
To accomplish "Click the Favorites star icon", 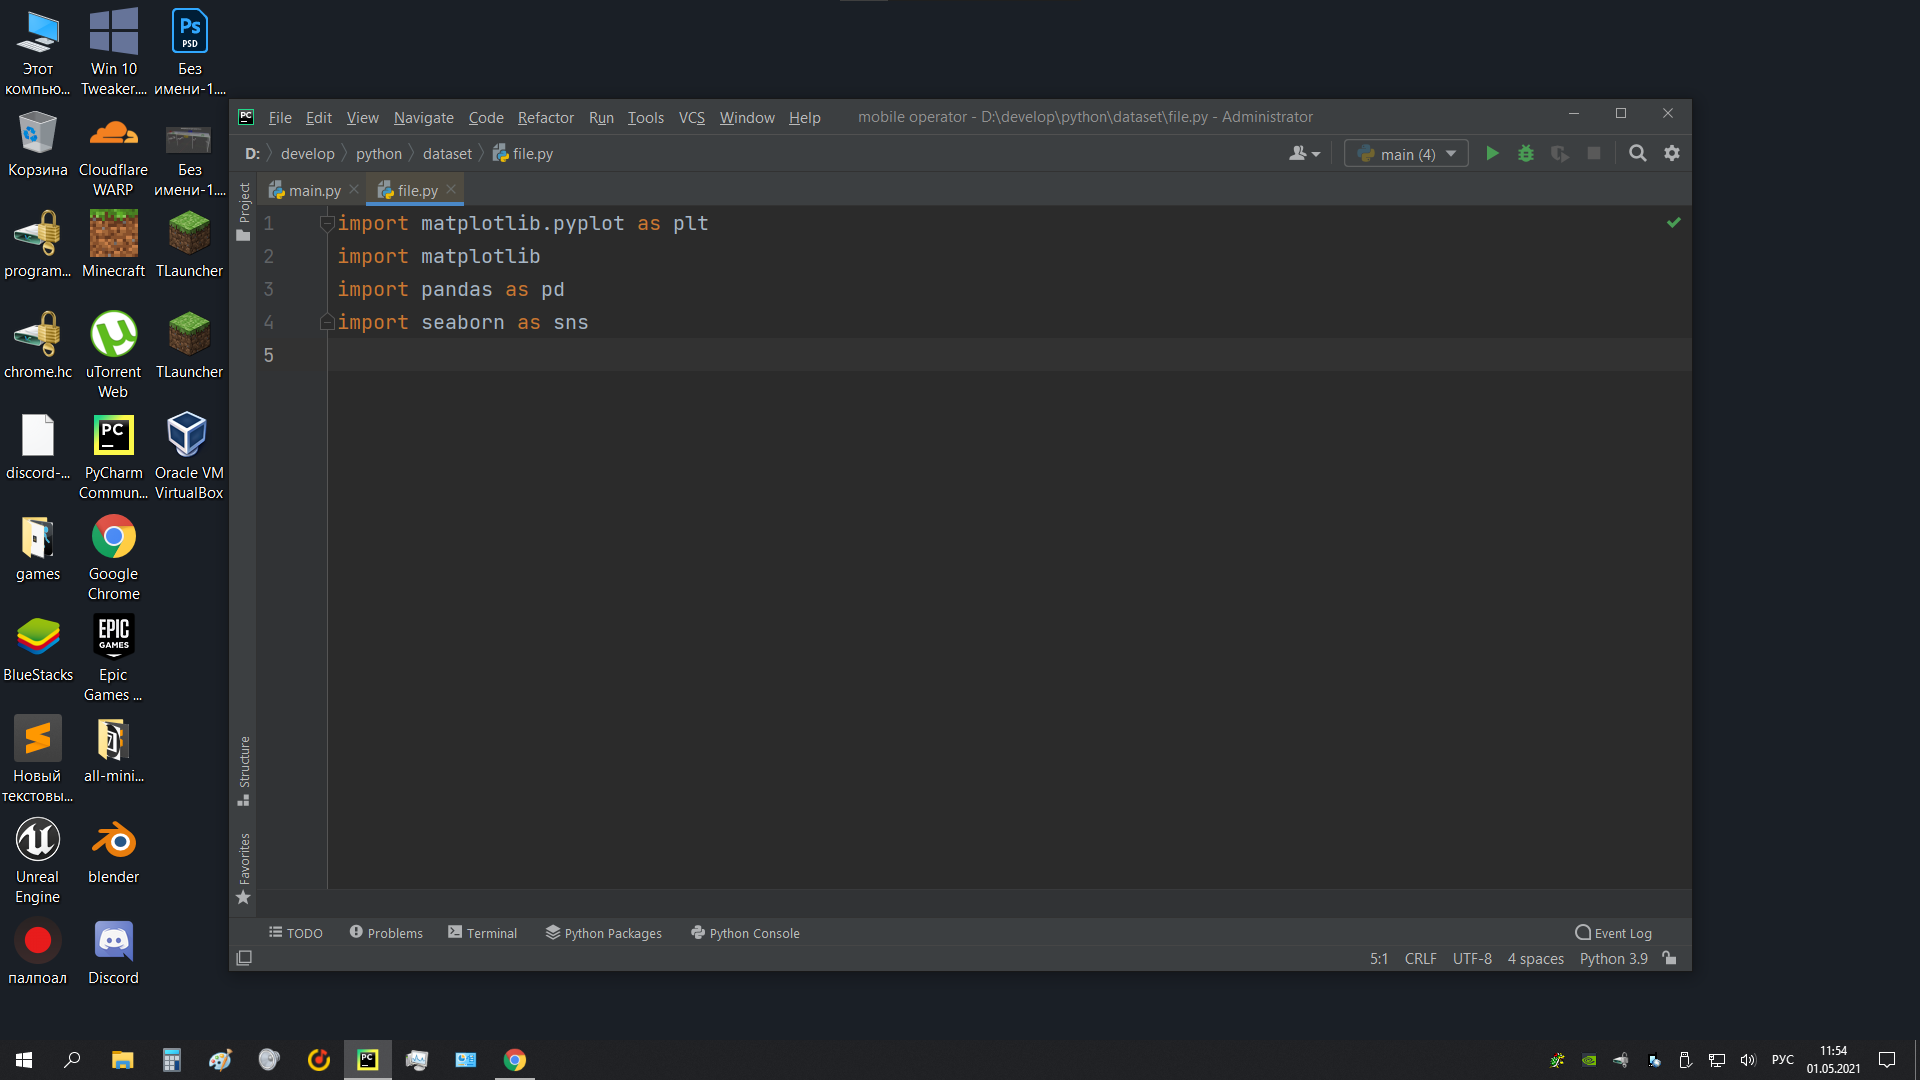I will coord(244,898).
